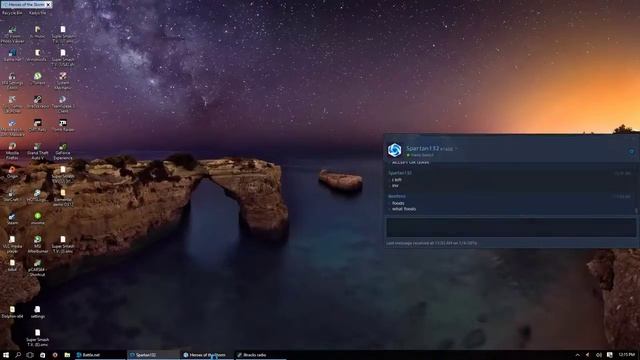This screenshot has height=360, width=640.
Task: Open Windows search from the taskbar
Action: point(18,355)
